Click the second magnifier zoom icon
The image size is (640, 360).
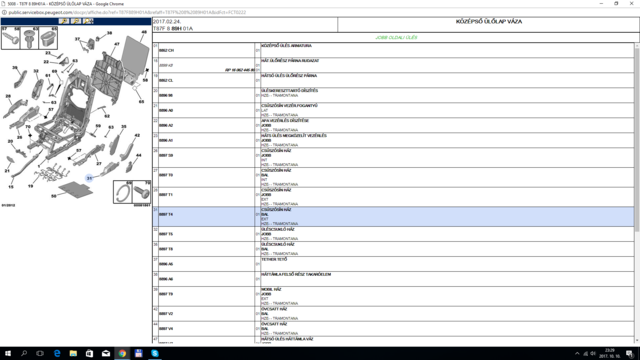(76, 21)
